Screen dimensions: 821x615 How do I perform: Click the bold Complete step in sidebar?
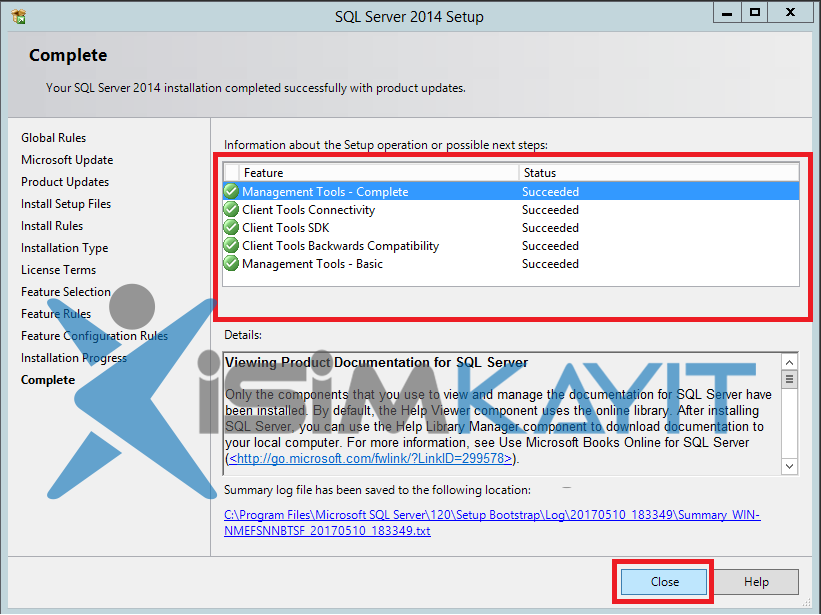[48, 379]
